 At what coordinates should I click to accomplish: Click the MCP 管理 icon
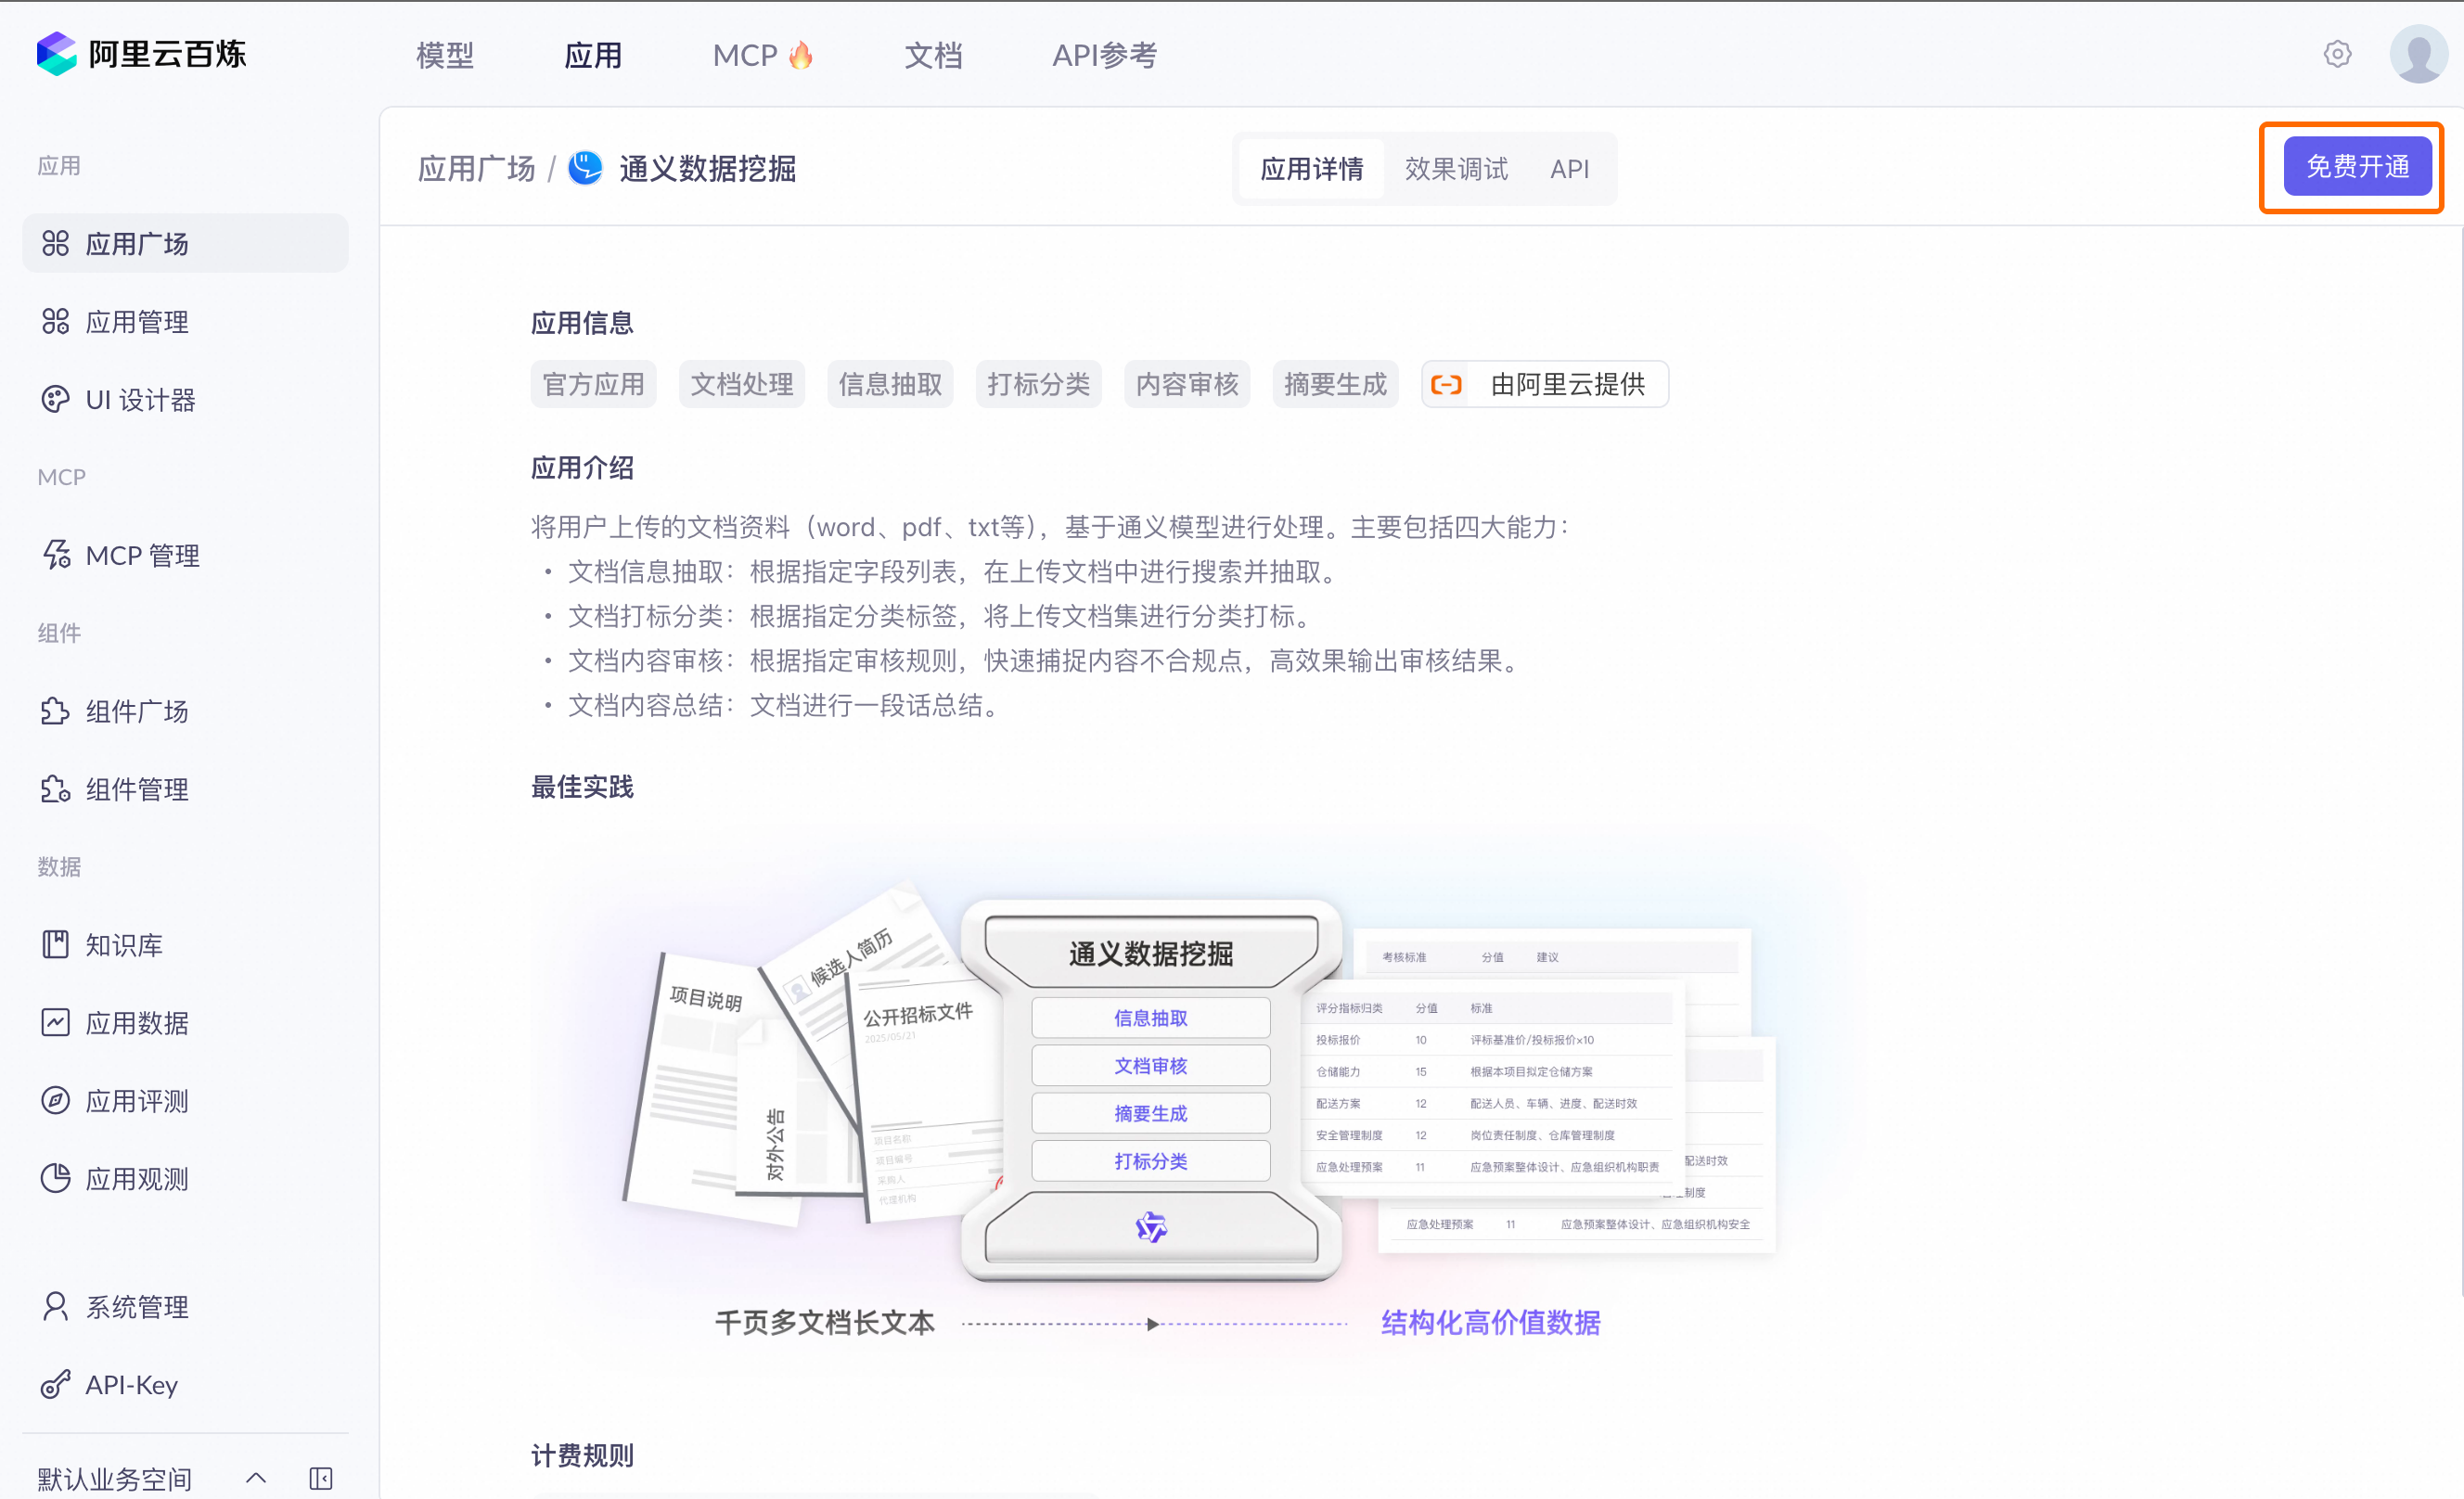[x=56, y=555]
